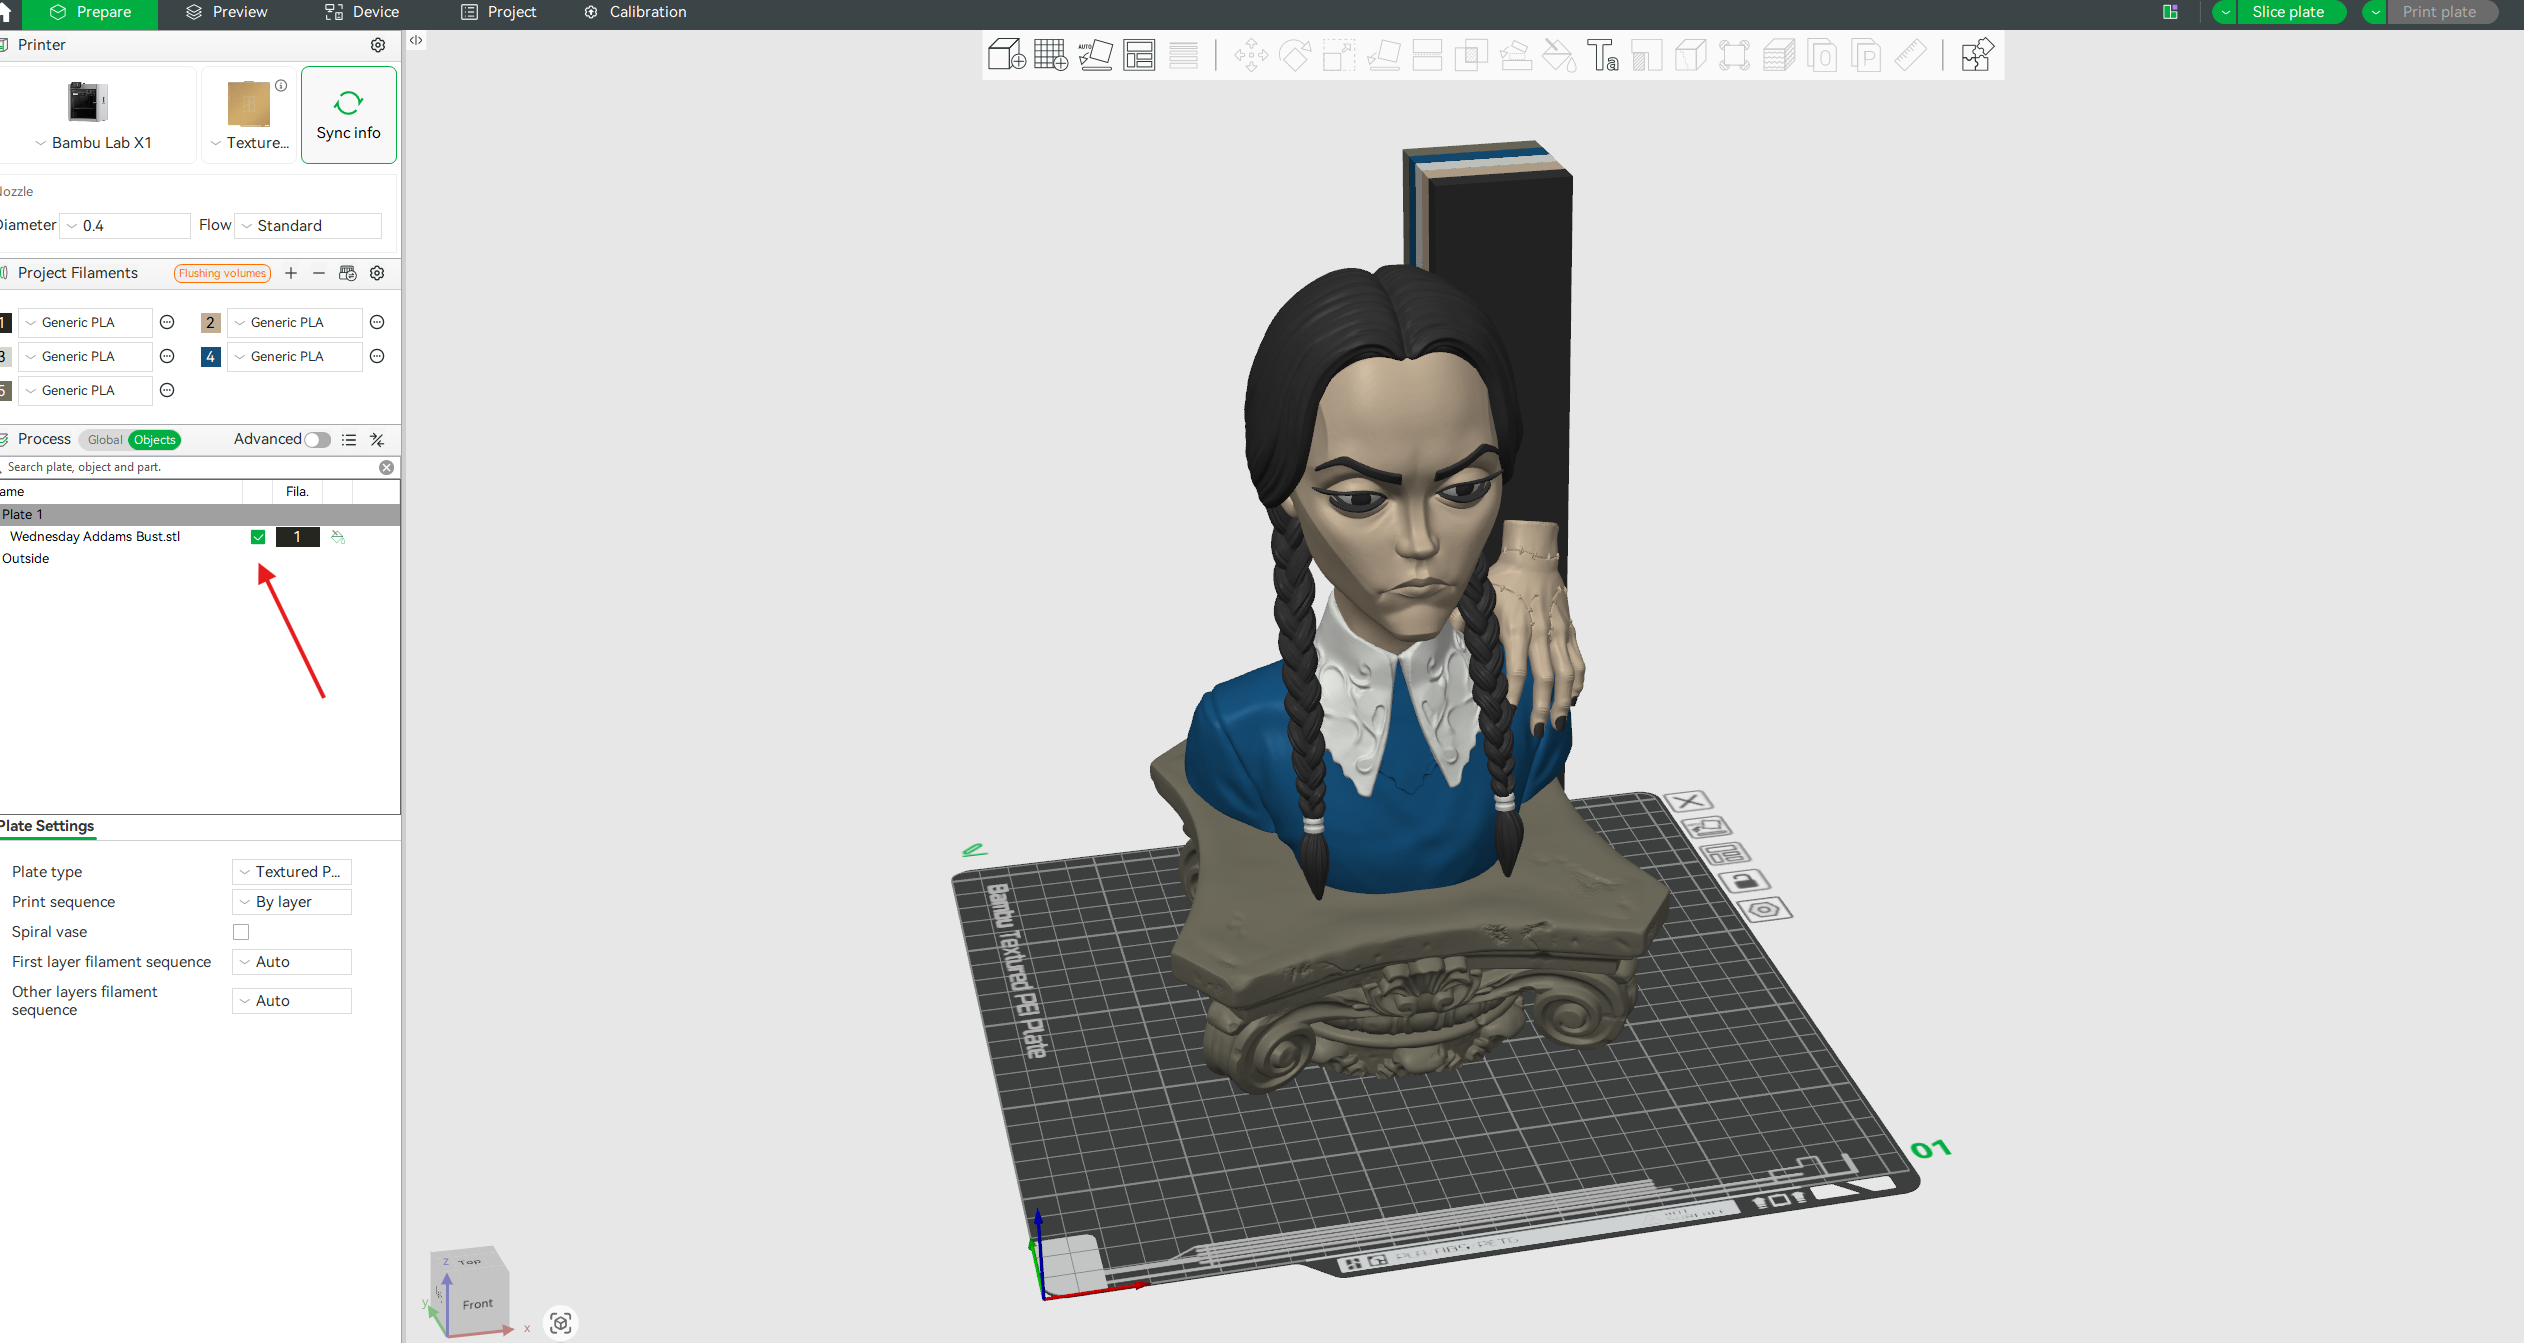Click the Add plate grid icon
Image resolution: width=2524 pixels, height=1343 pixels.
(x=1050, y=54)
